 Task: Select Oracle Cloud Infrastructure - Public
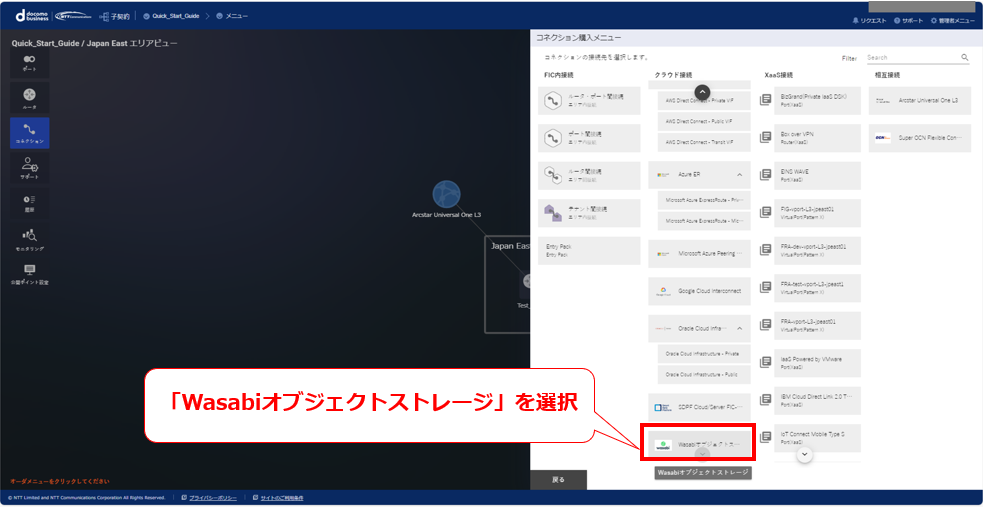(x=704, y=375)
